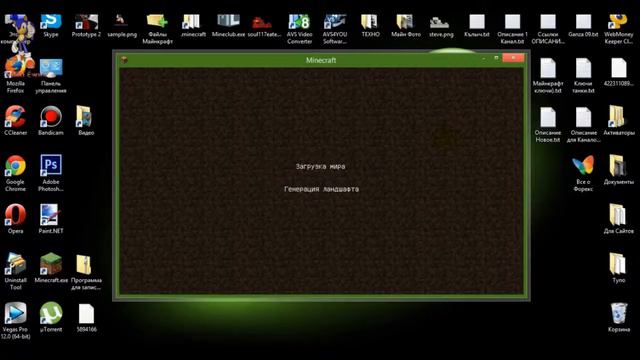Launch Minecraft.exe desktop icon
Viewport: 640px width, 360px height.
point(51,268)
